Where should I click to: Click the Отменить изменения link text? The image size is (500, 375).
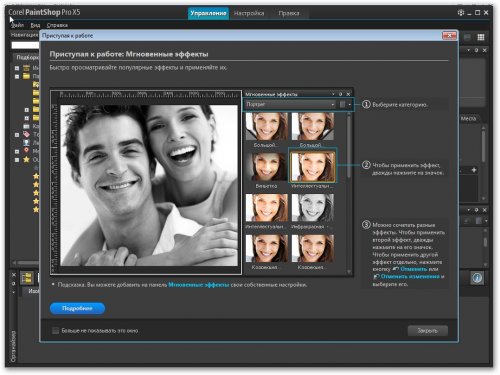click(410, 276)
